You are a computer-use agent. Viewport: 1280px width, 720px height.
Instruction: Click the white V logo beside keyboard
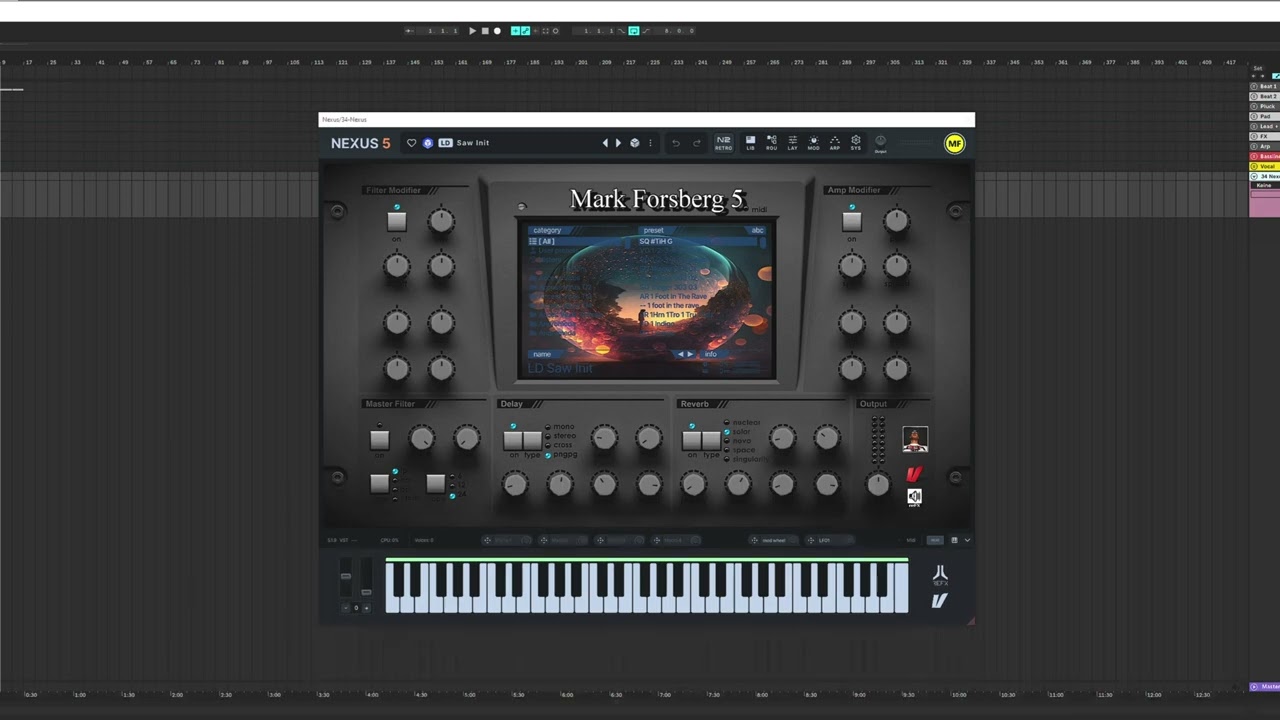939,601
